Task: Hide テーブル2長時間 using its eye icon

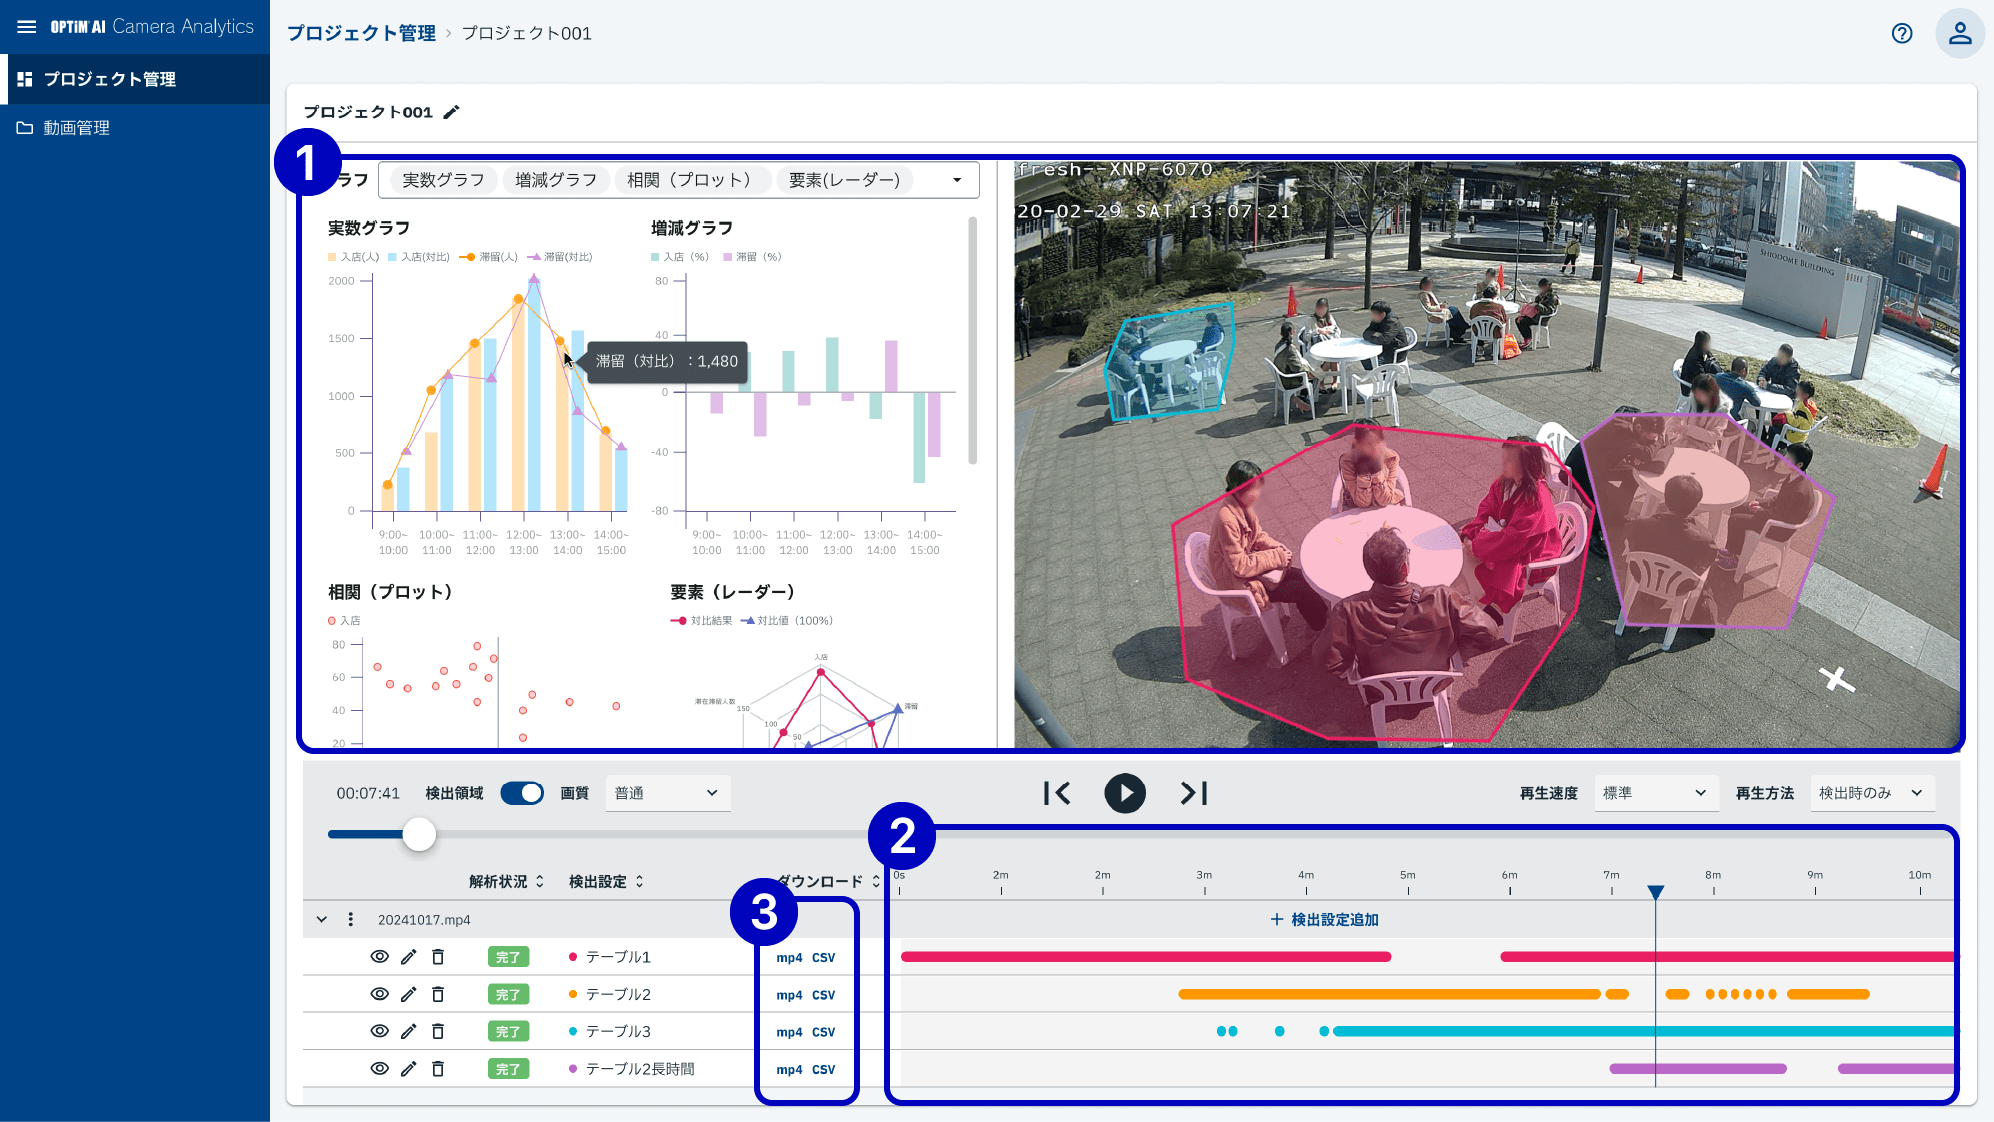Action: coord(379,1068)
